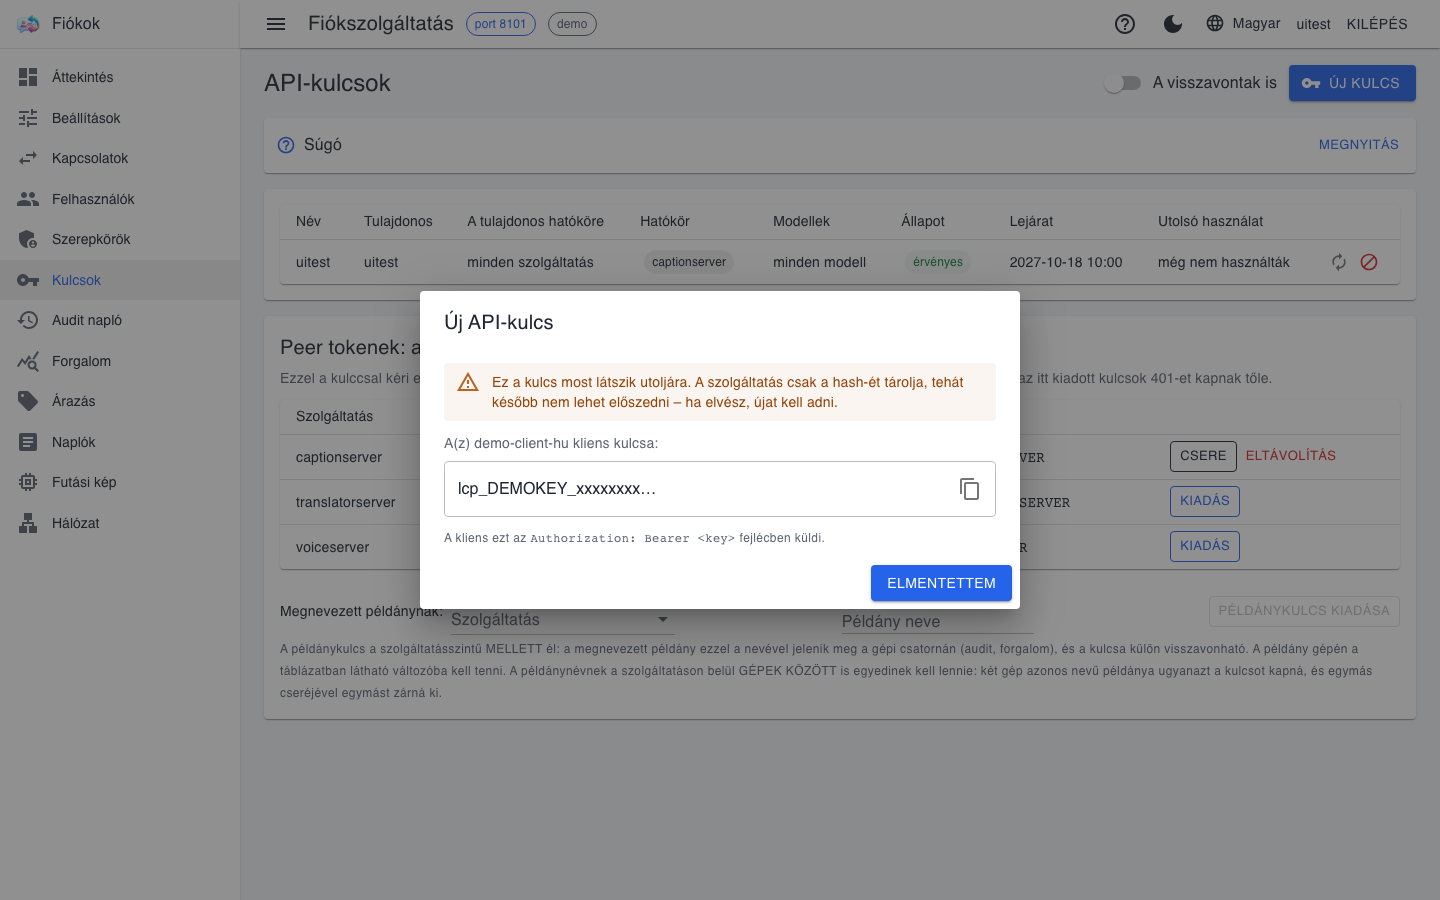This screenshot has height=900, width=1440.
Task: Open the hamburger navigation menu
Action: tap(276, 24)
